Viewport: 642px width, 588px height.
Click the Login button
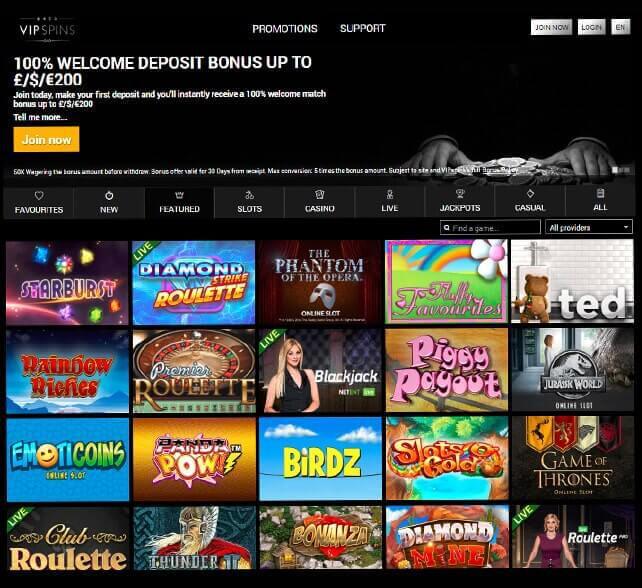[x=591, y=27]
